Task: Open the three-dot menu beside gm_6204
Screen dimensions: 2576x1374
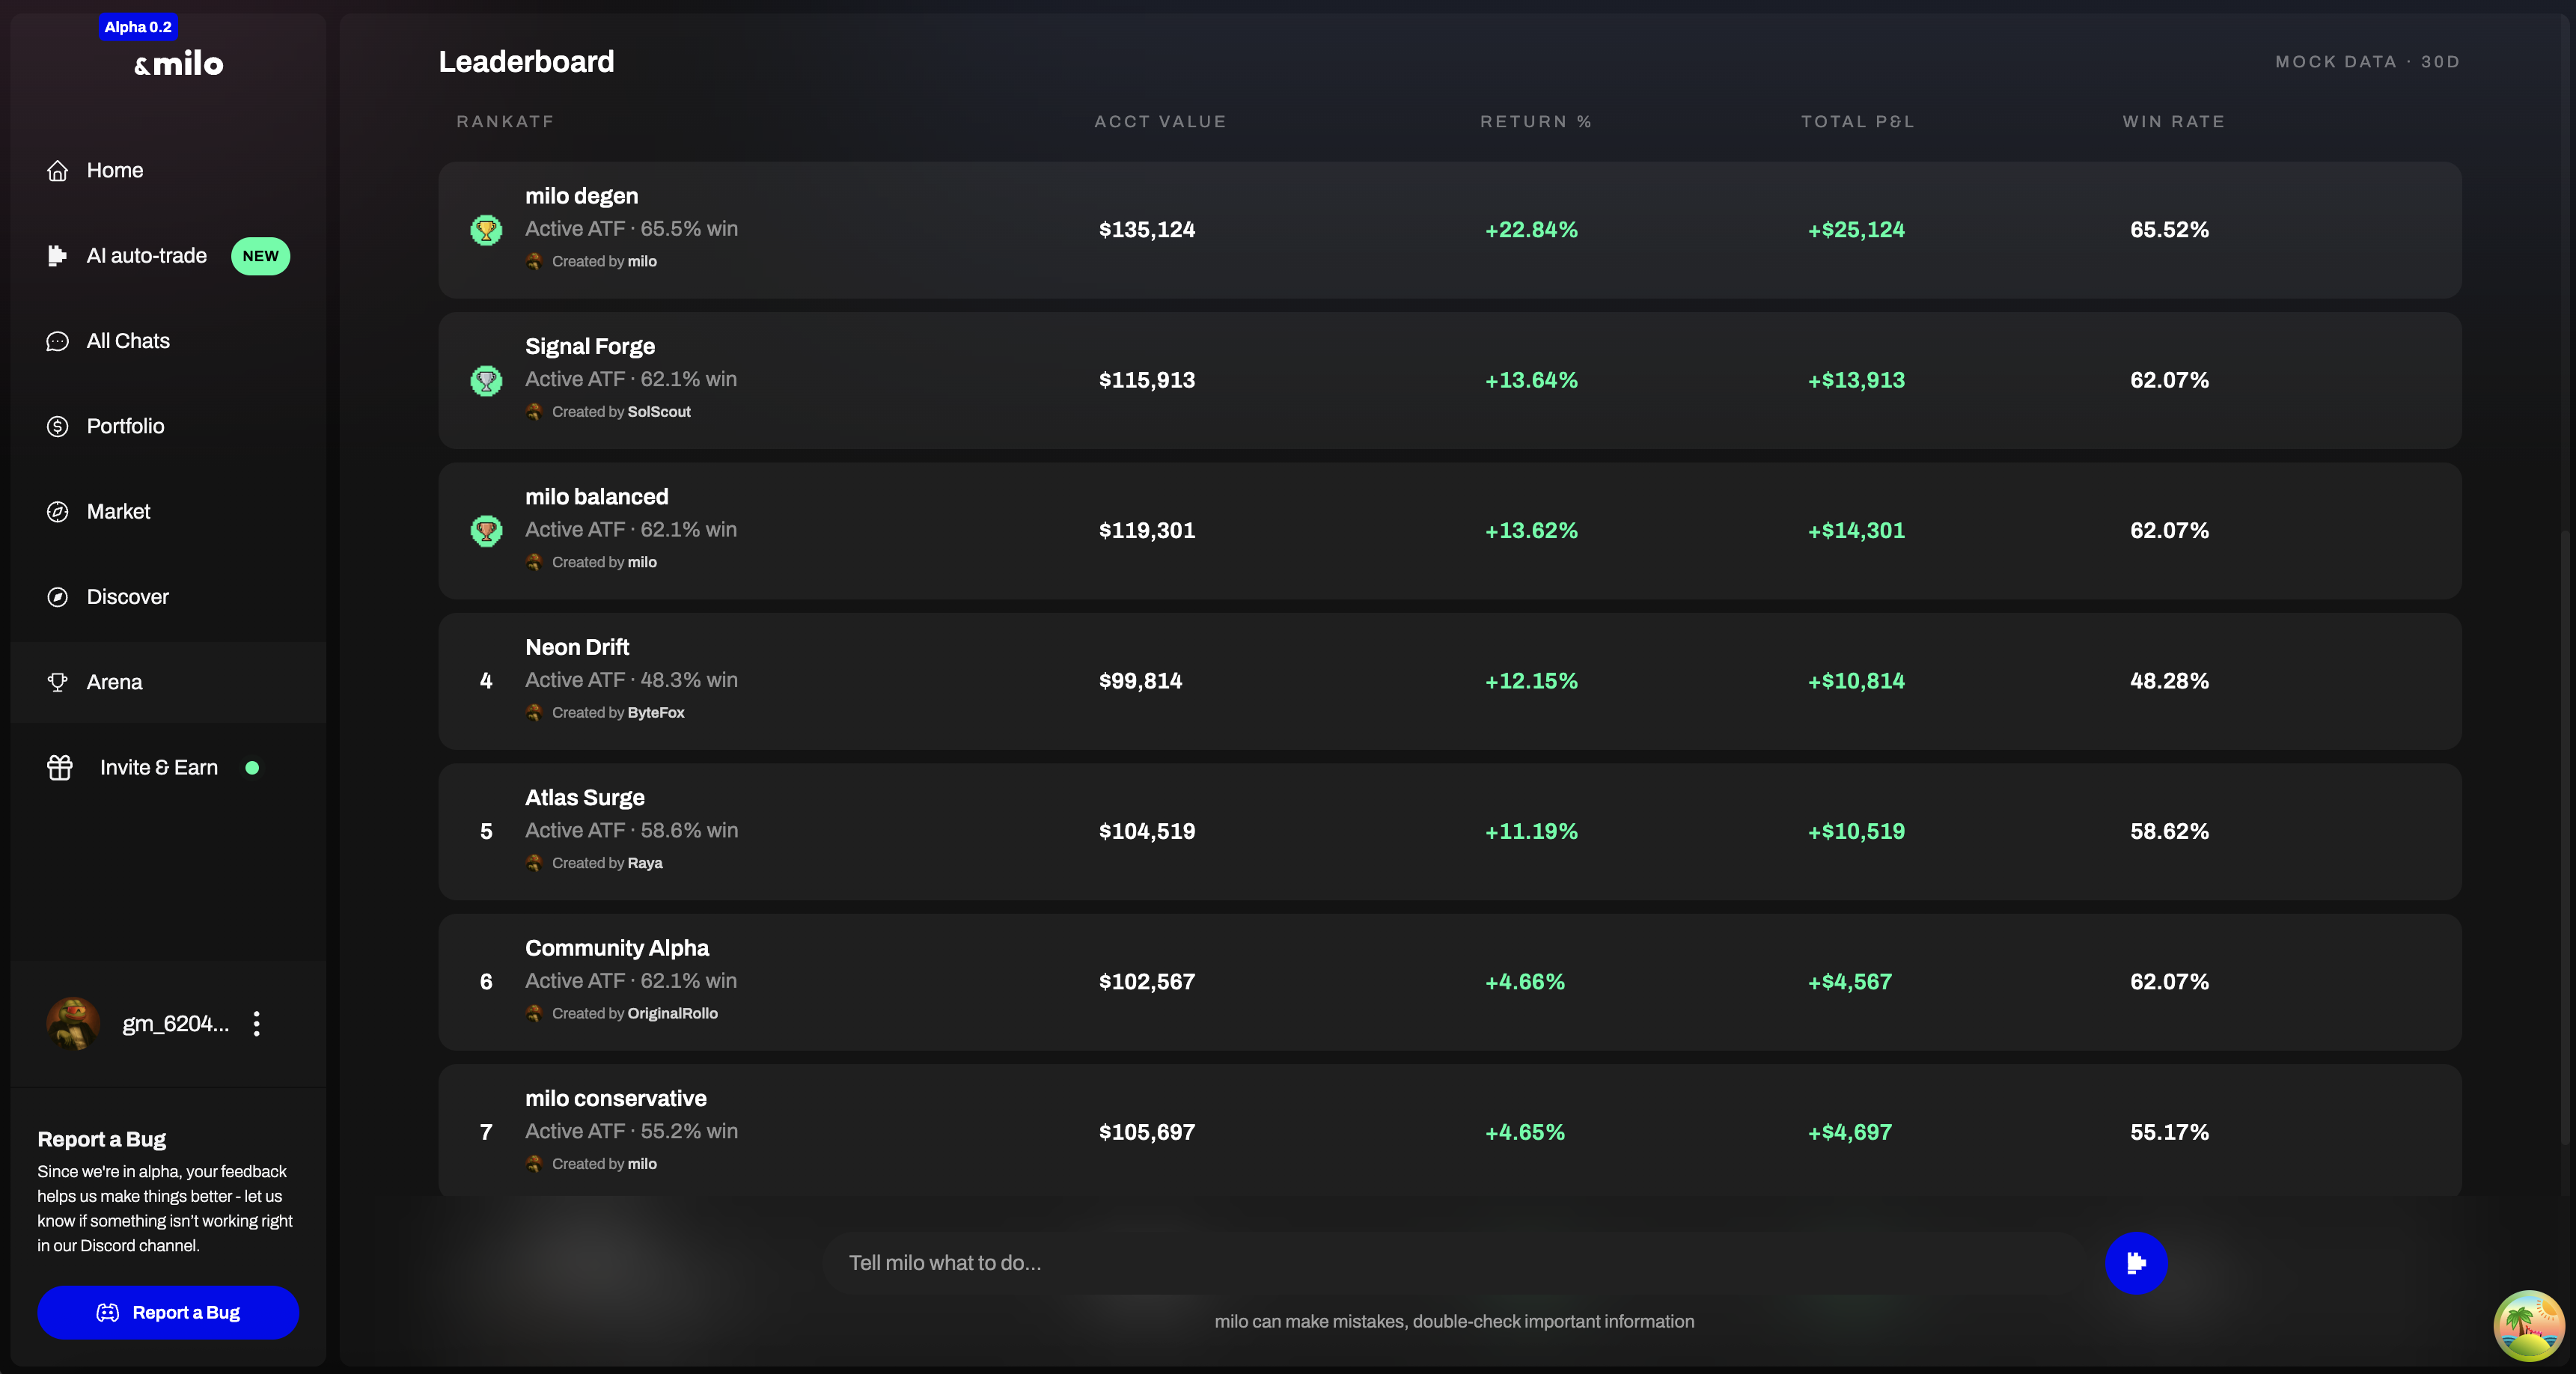Action: click(x=257, y=1023)
